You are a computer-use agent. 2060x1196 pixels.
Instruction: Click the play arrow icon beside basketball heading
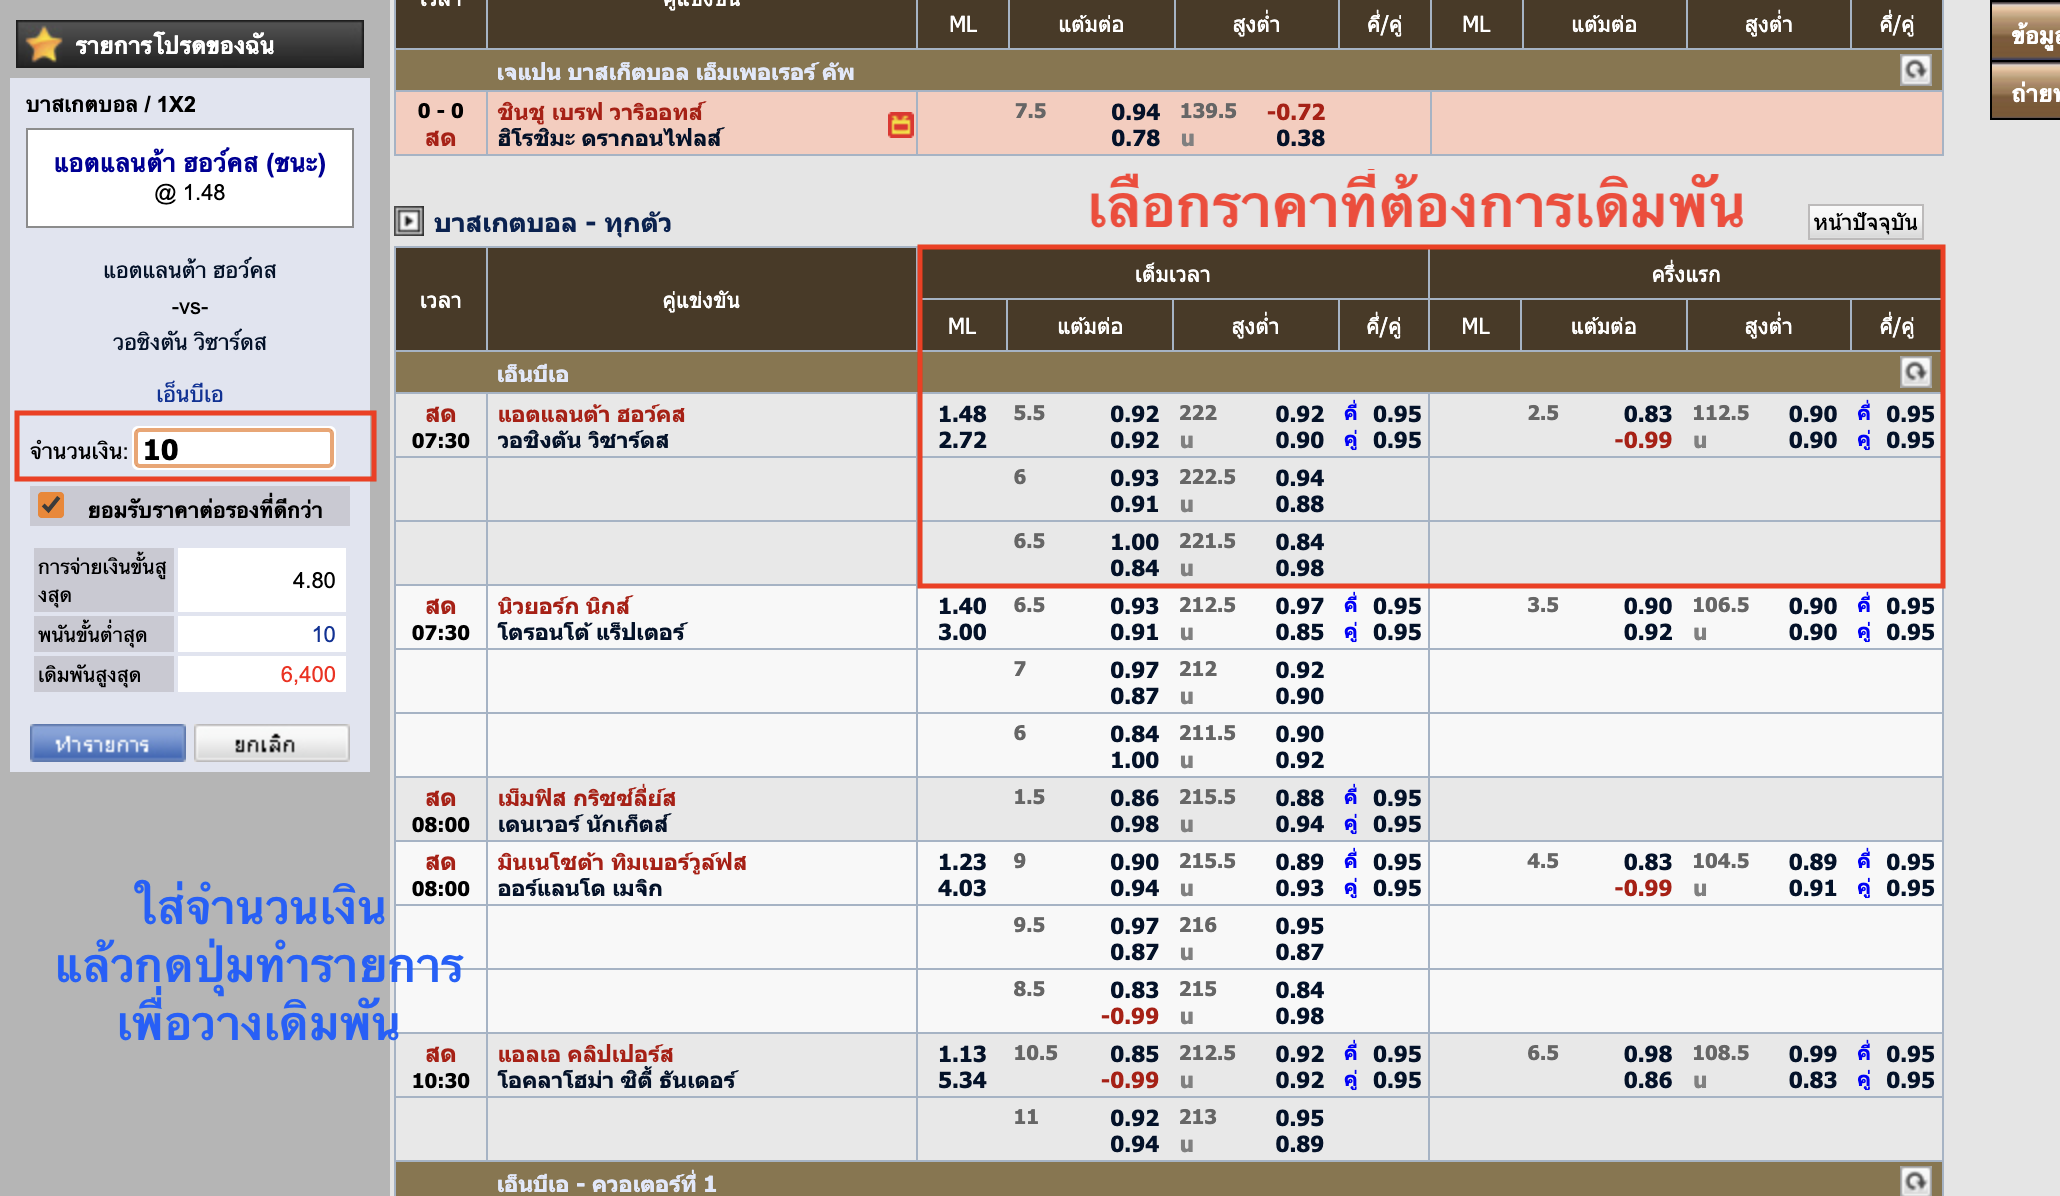tap(409, 221)
